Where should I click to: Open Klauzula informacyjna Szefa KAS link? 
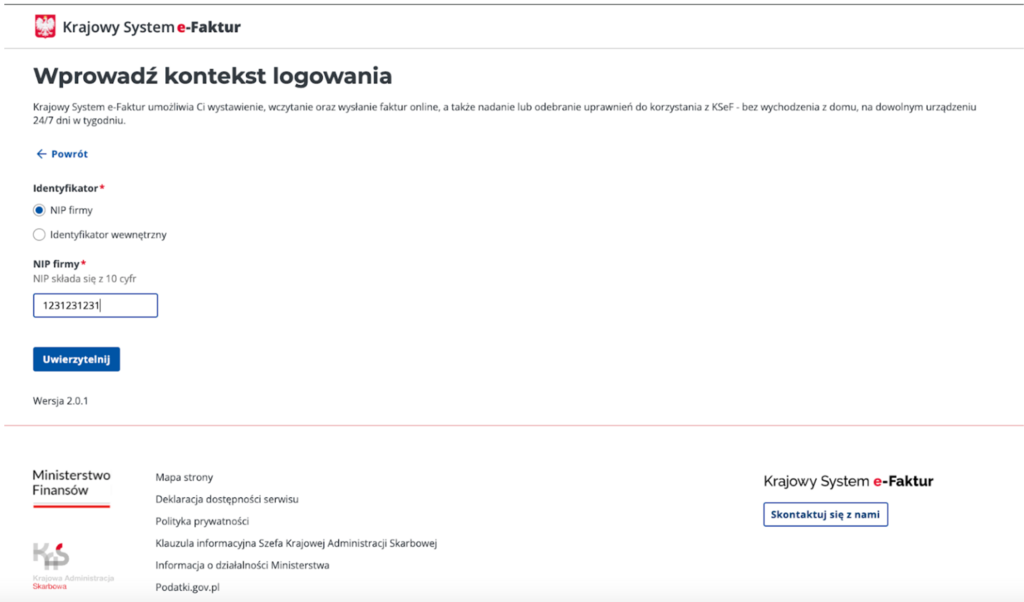pyautogui.click(x=296, y=543)
